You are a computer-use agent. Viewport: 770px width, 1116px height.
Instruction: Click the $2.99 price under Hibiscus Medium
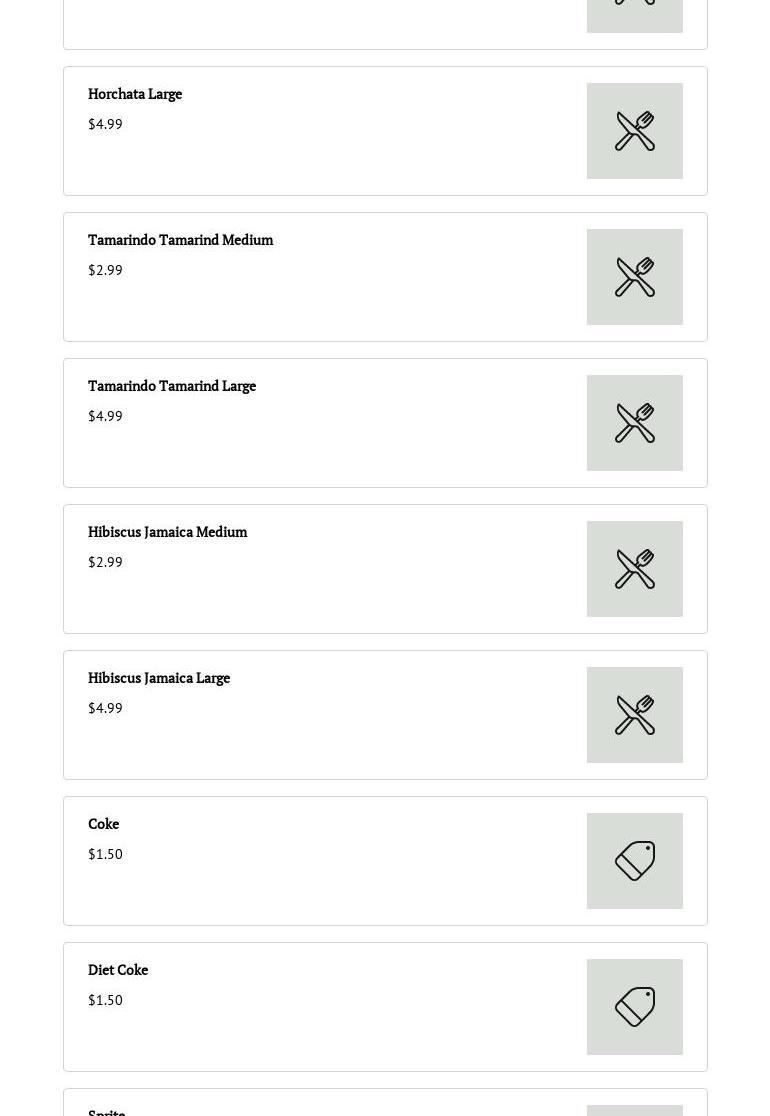click(x=105, y=562)
